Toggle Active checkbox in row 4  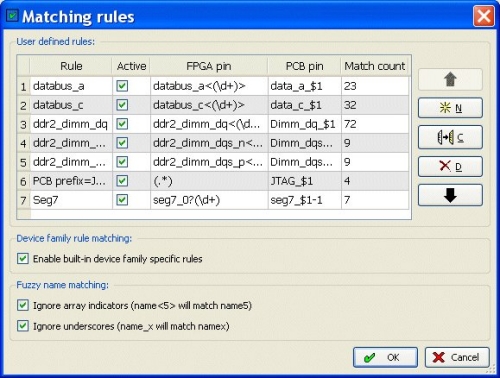pyautogui.click(x=122, y=143)
